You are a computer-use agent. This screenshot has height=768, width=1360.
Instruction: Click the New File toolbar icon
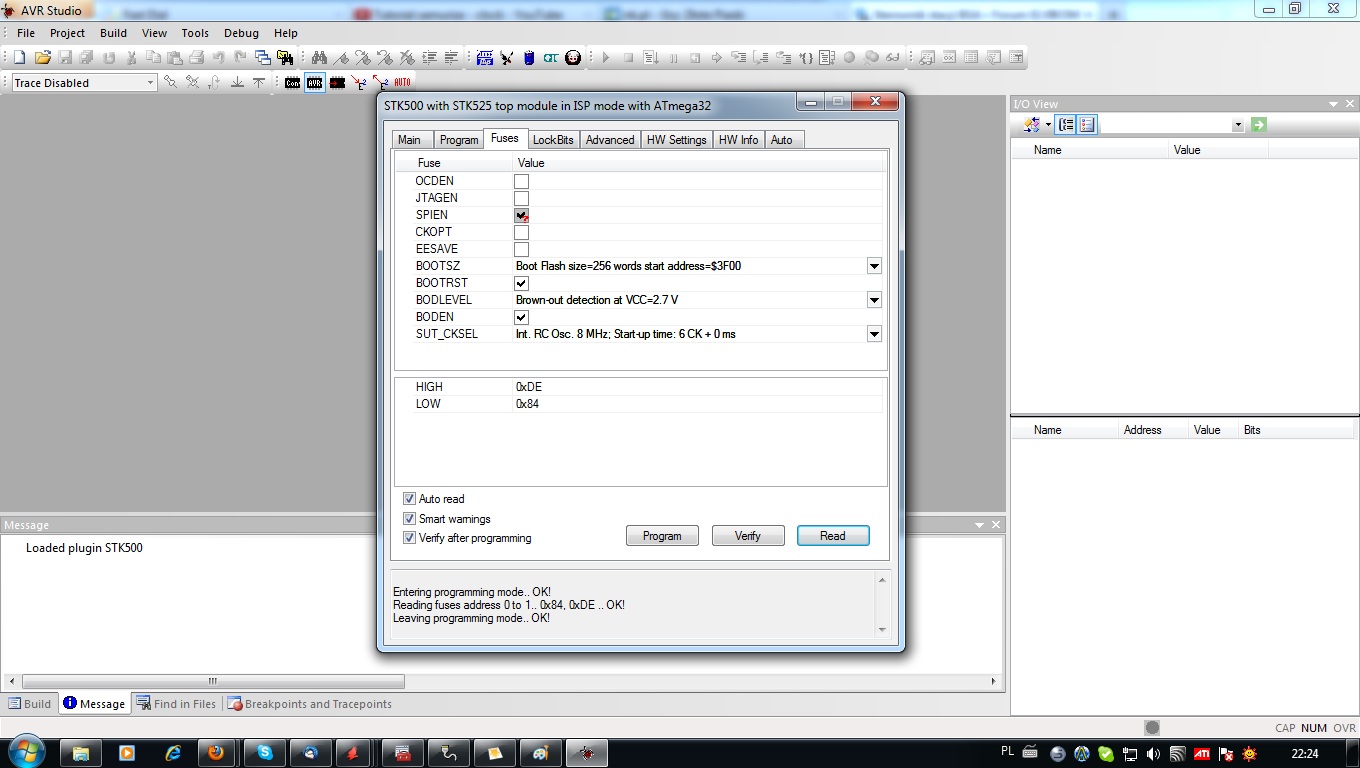click(x=22, y=58)
